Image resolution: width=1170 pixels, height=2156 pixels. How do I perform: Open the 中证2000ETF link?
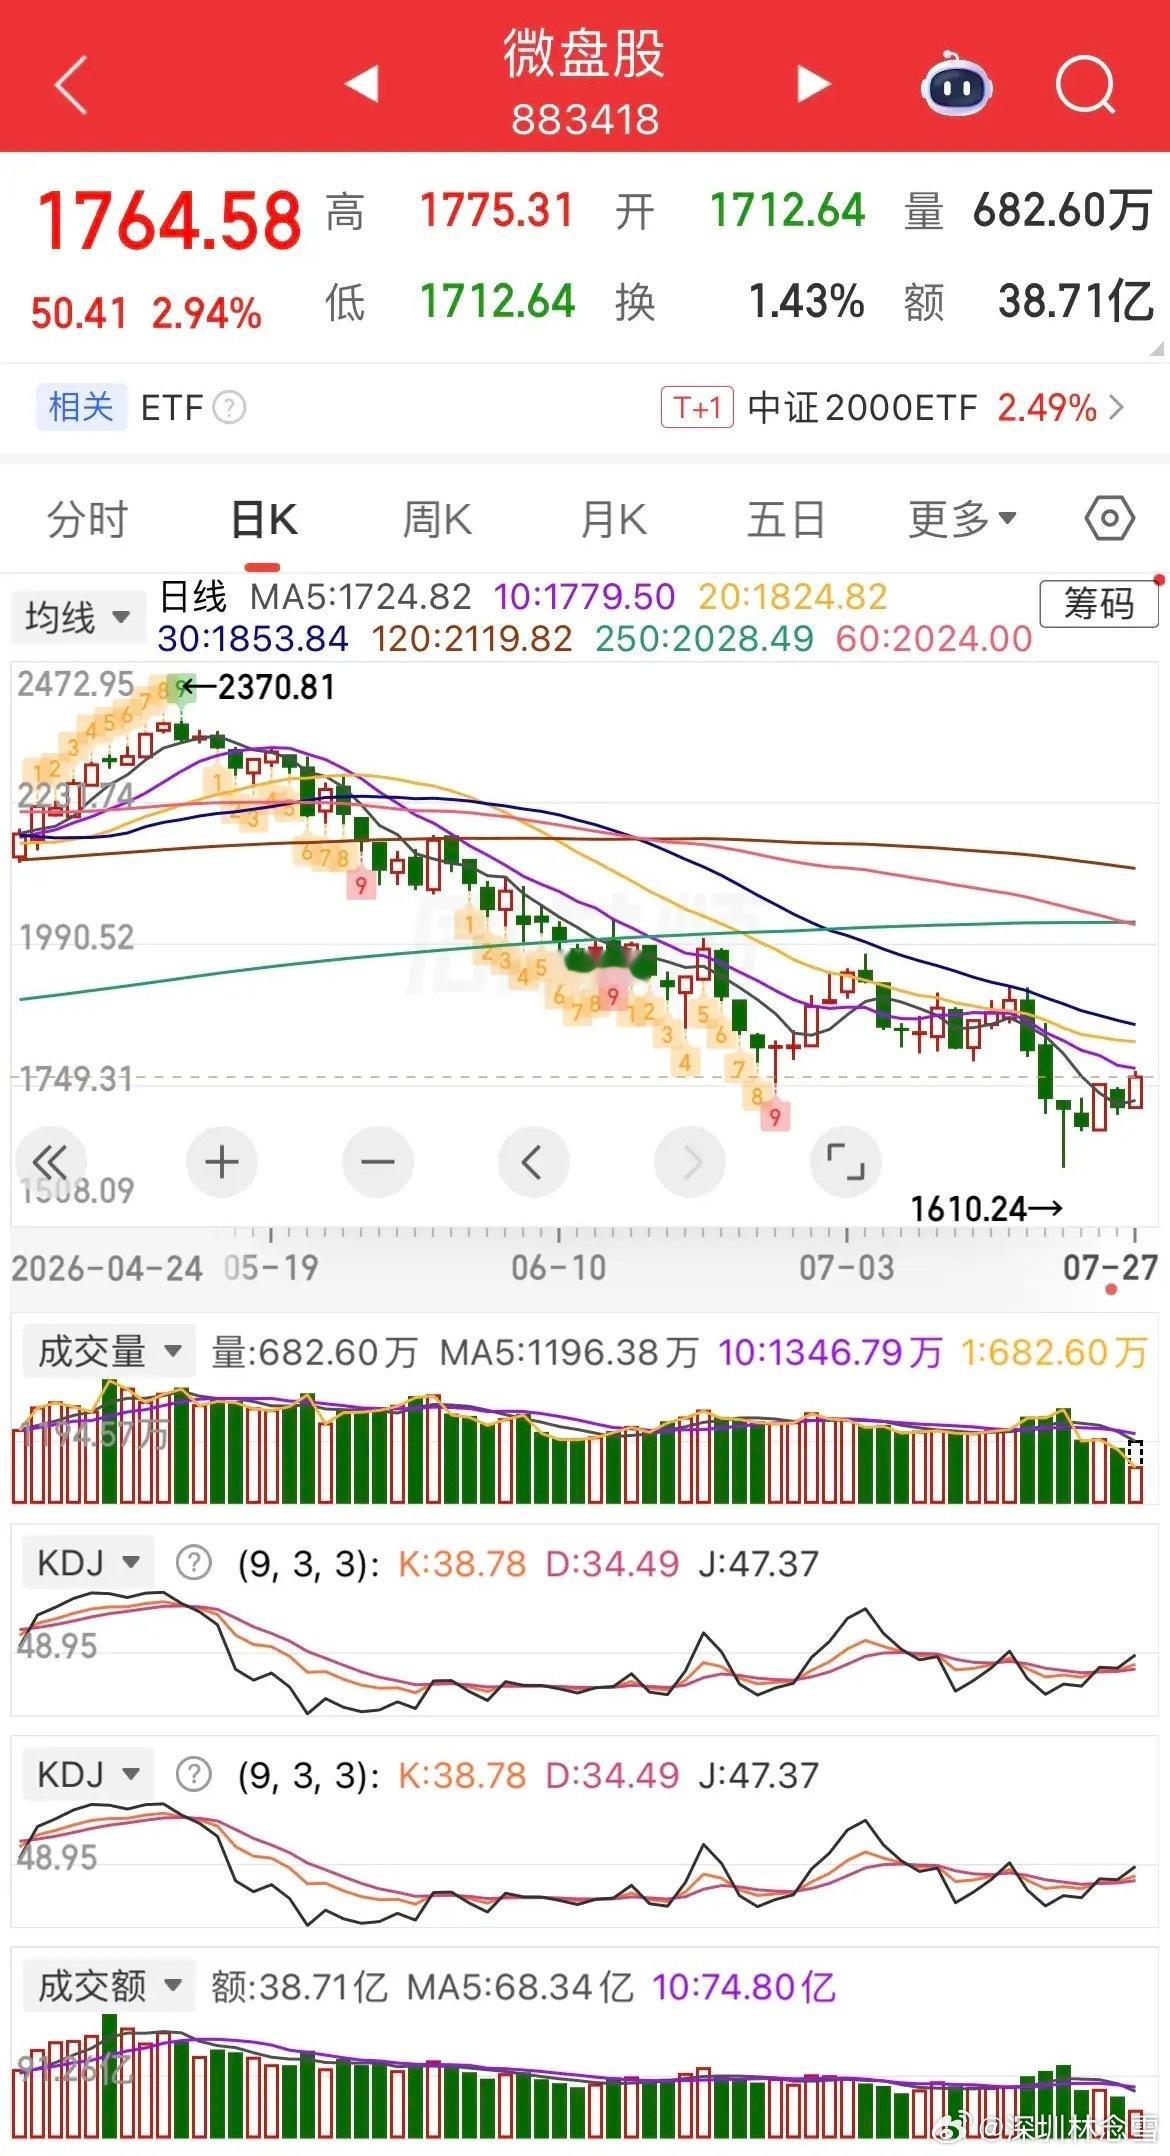[x=862, y=407]
